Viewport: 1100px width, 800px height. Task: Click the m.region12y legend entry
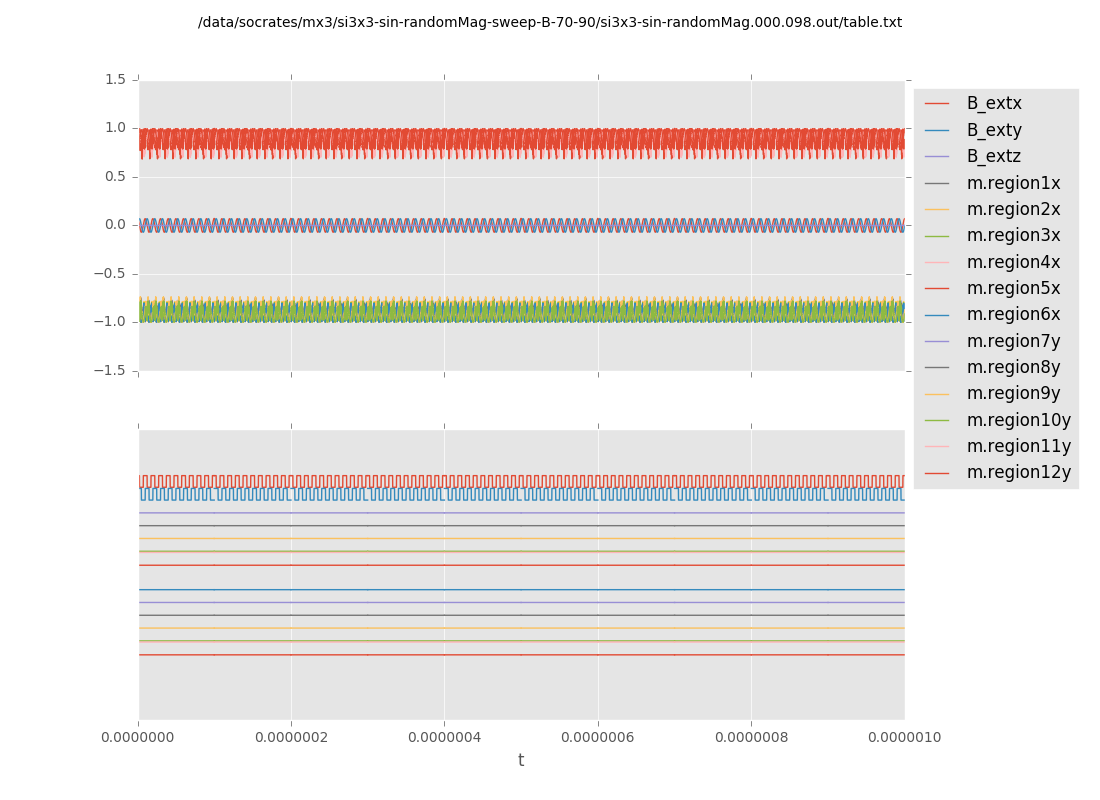tap(1018, 472)
